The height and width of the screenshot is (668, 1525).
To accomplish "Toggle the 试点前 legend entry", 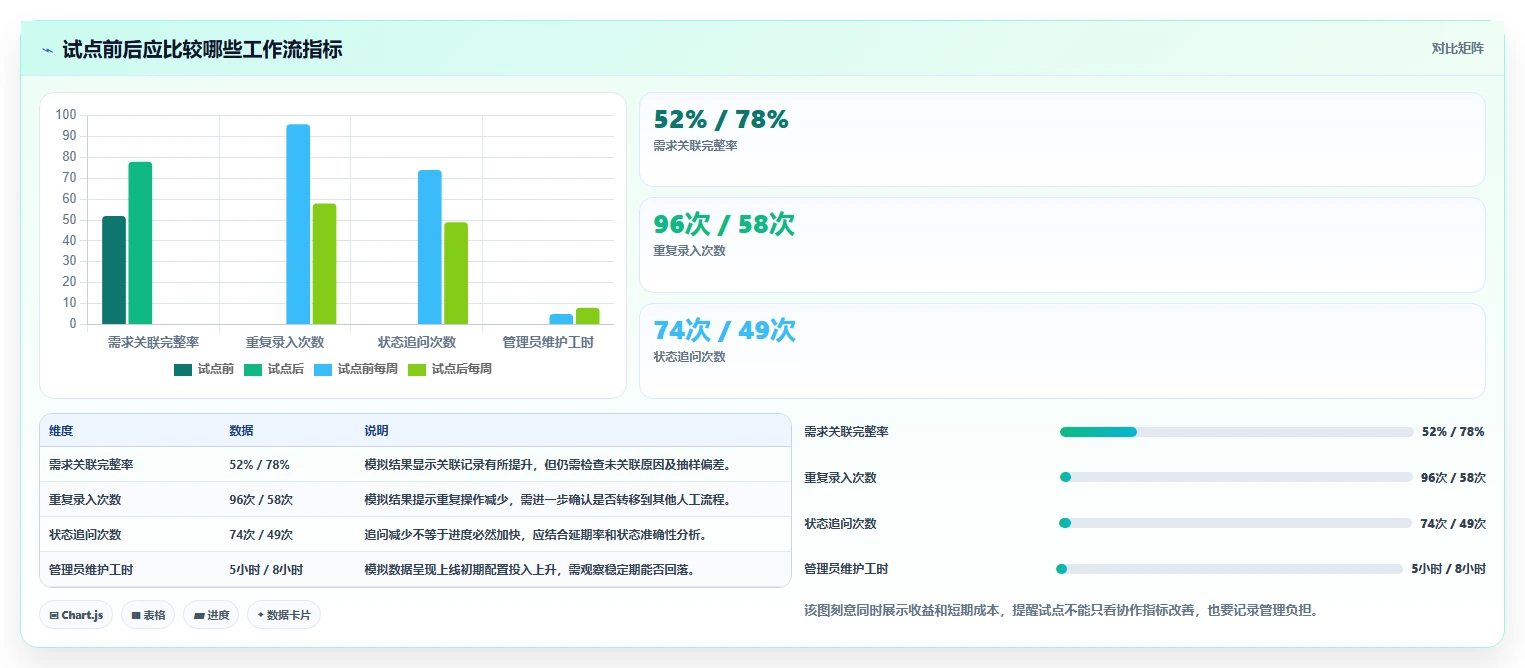I will [204, 369].
